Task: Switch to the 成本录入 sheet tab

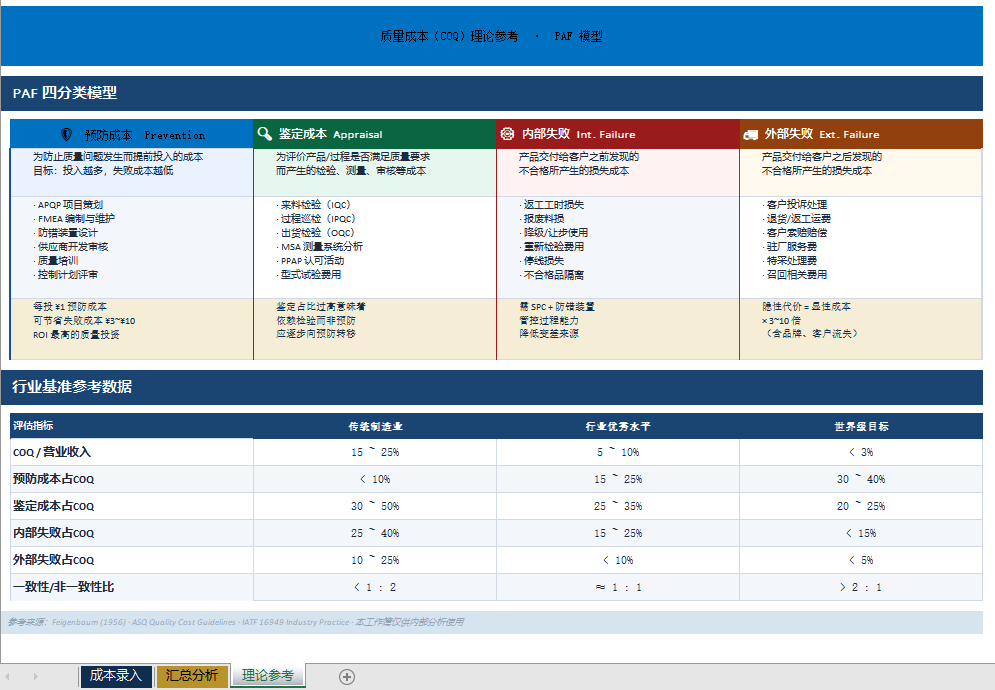Action: point(116,676)
